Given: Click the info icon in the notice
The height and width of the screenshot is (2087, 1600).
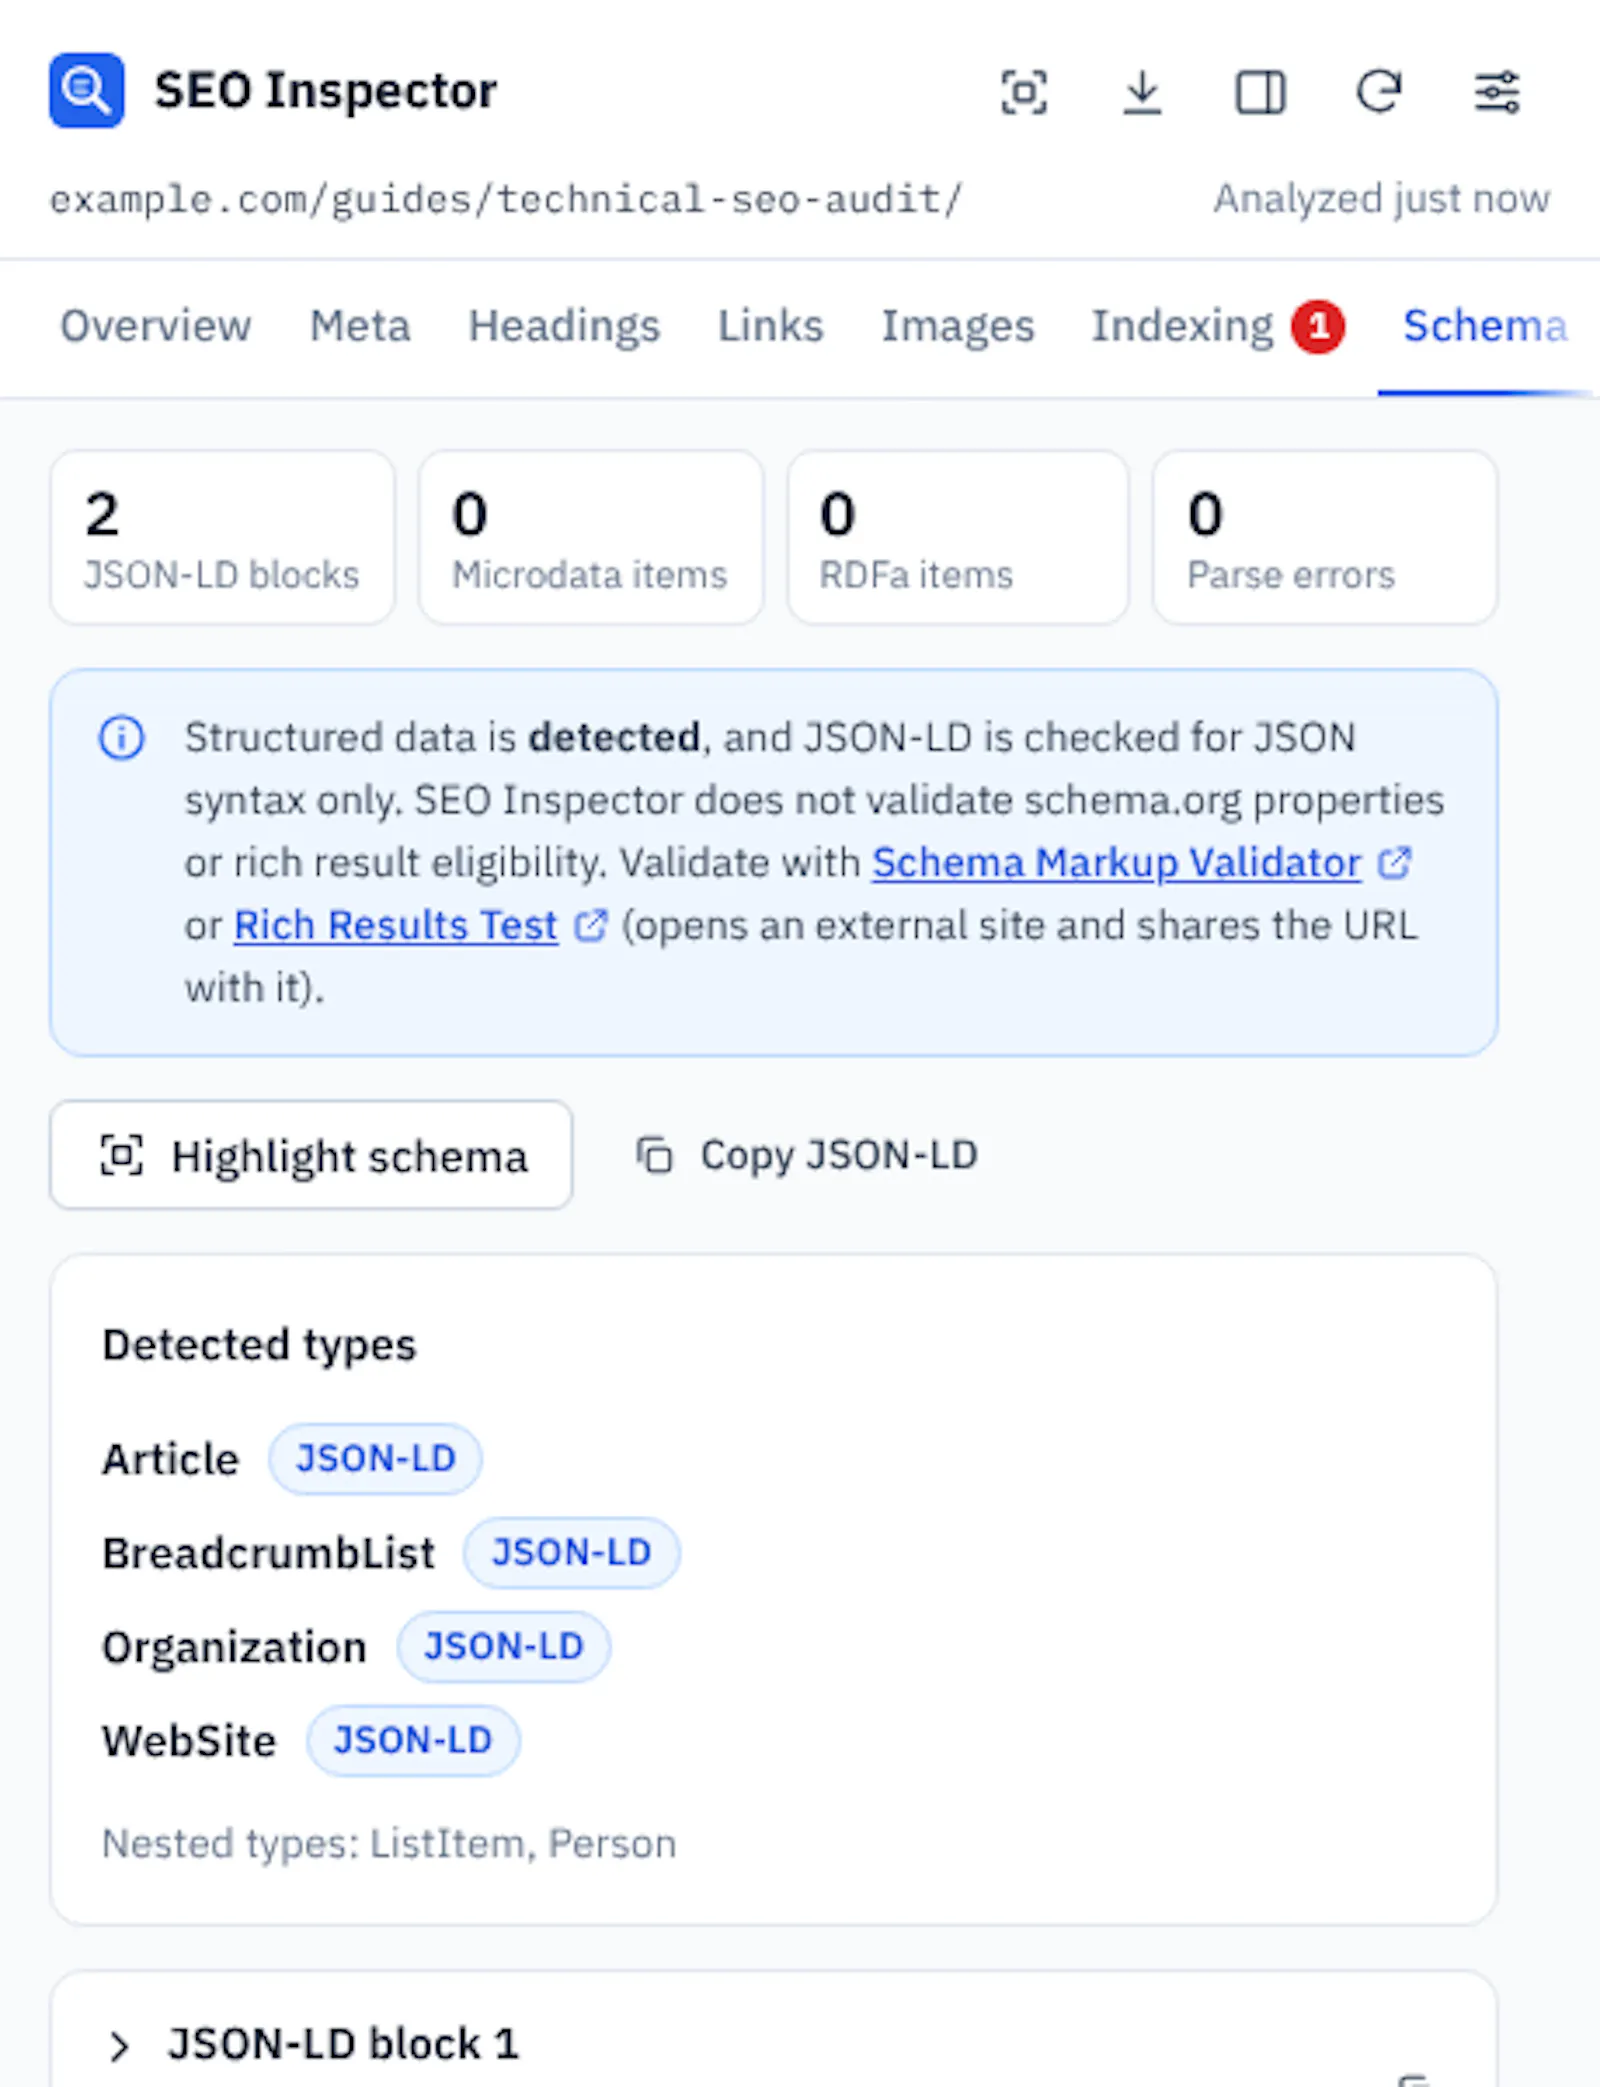Looking at the screenshot, I should tap(122, 738).
